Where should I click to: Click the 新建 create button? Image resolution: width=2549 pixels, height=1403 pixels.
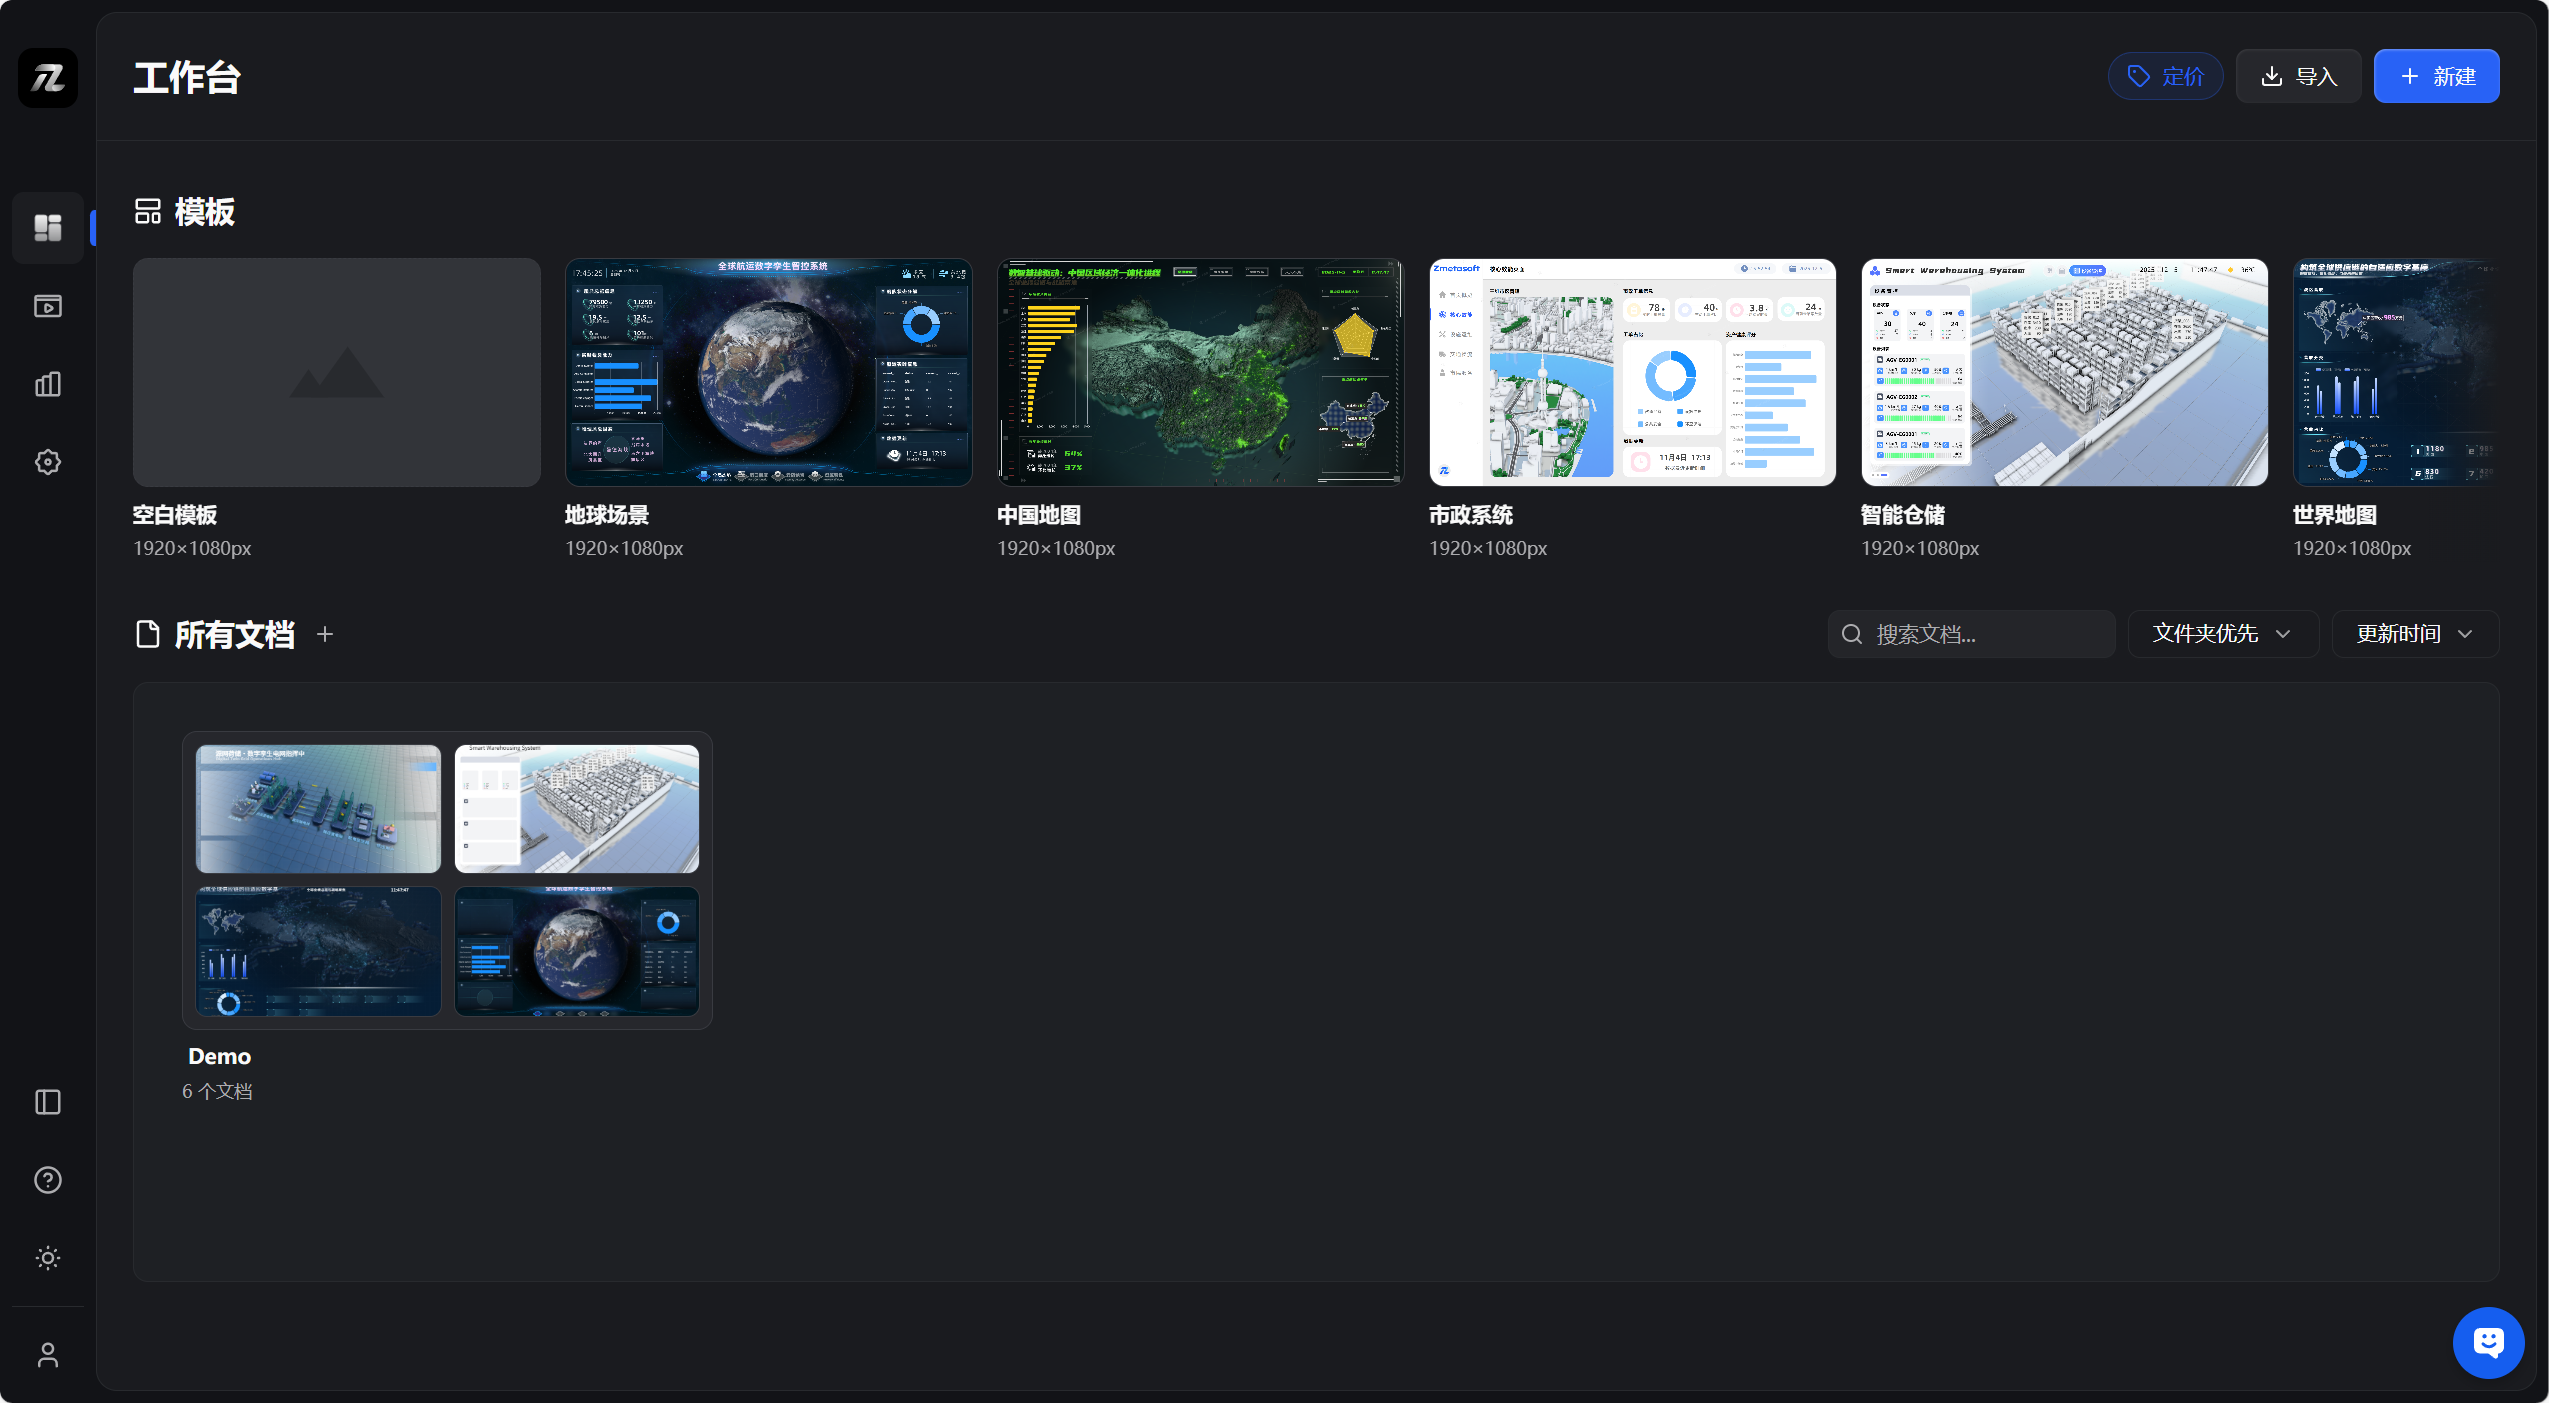[x=2436, y=76]
